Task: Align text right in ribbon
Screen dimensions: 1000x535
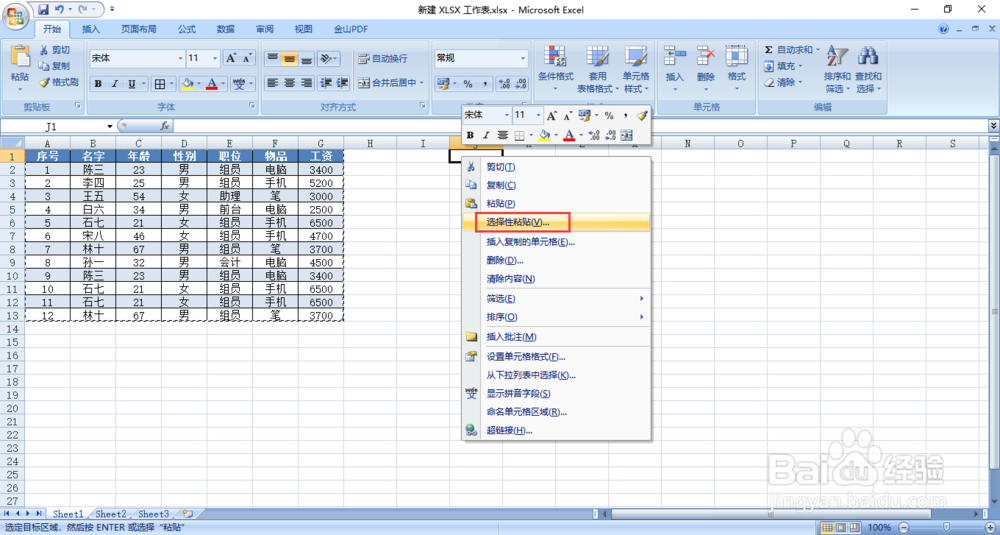Action: 307,83
